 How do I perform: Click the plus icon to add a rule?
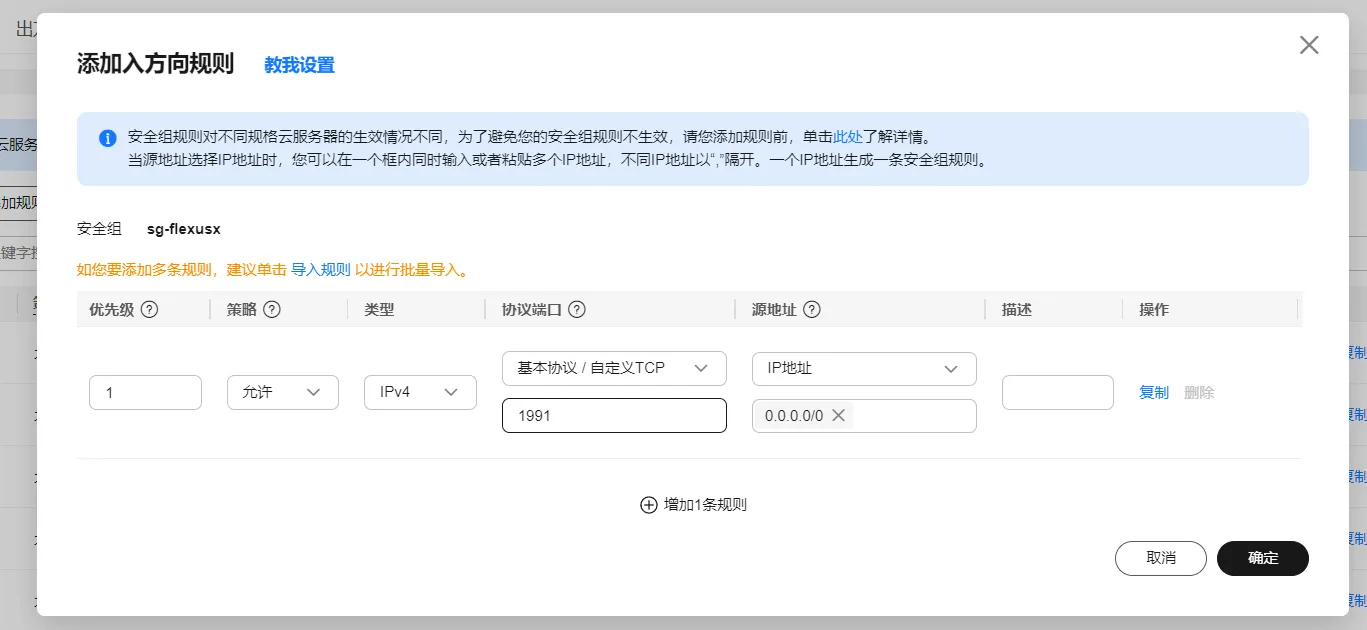(648, 505)
